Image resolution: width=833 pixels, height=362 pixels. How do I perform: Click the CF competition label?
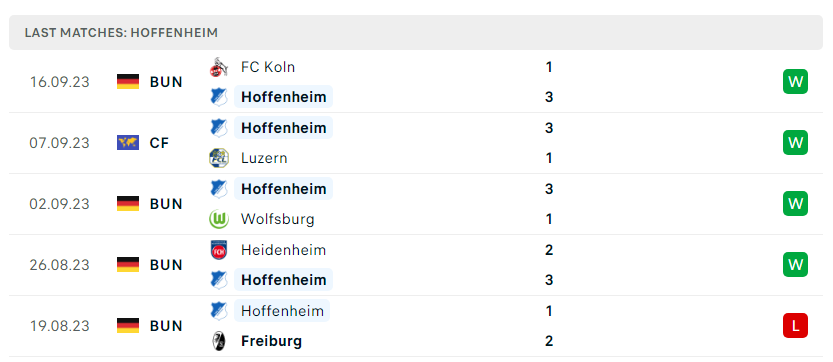159,143
